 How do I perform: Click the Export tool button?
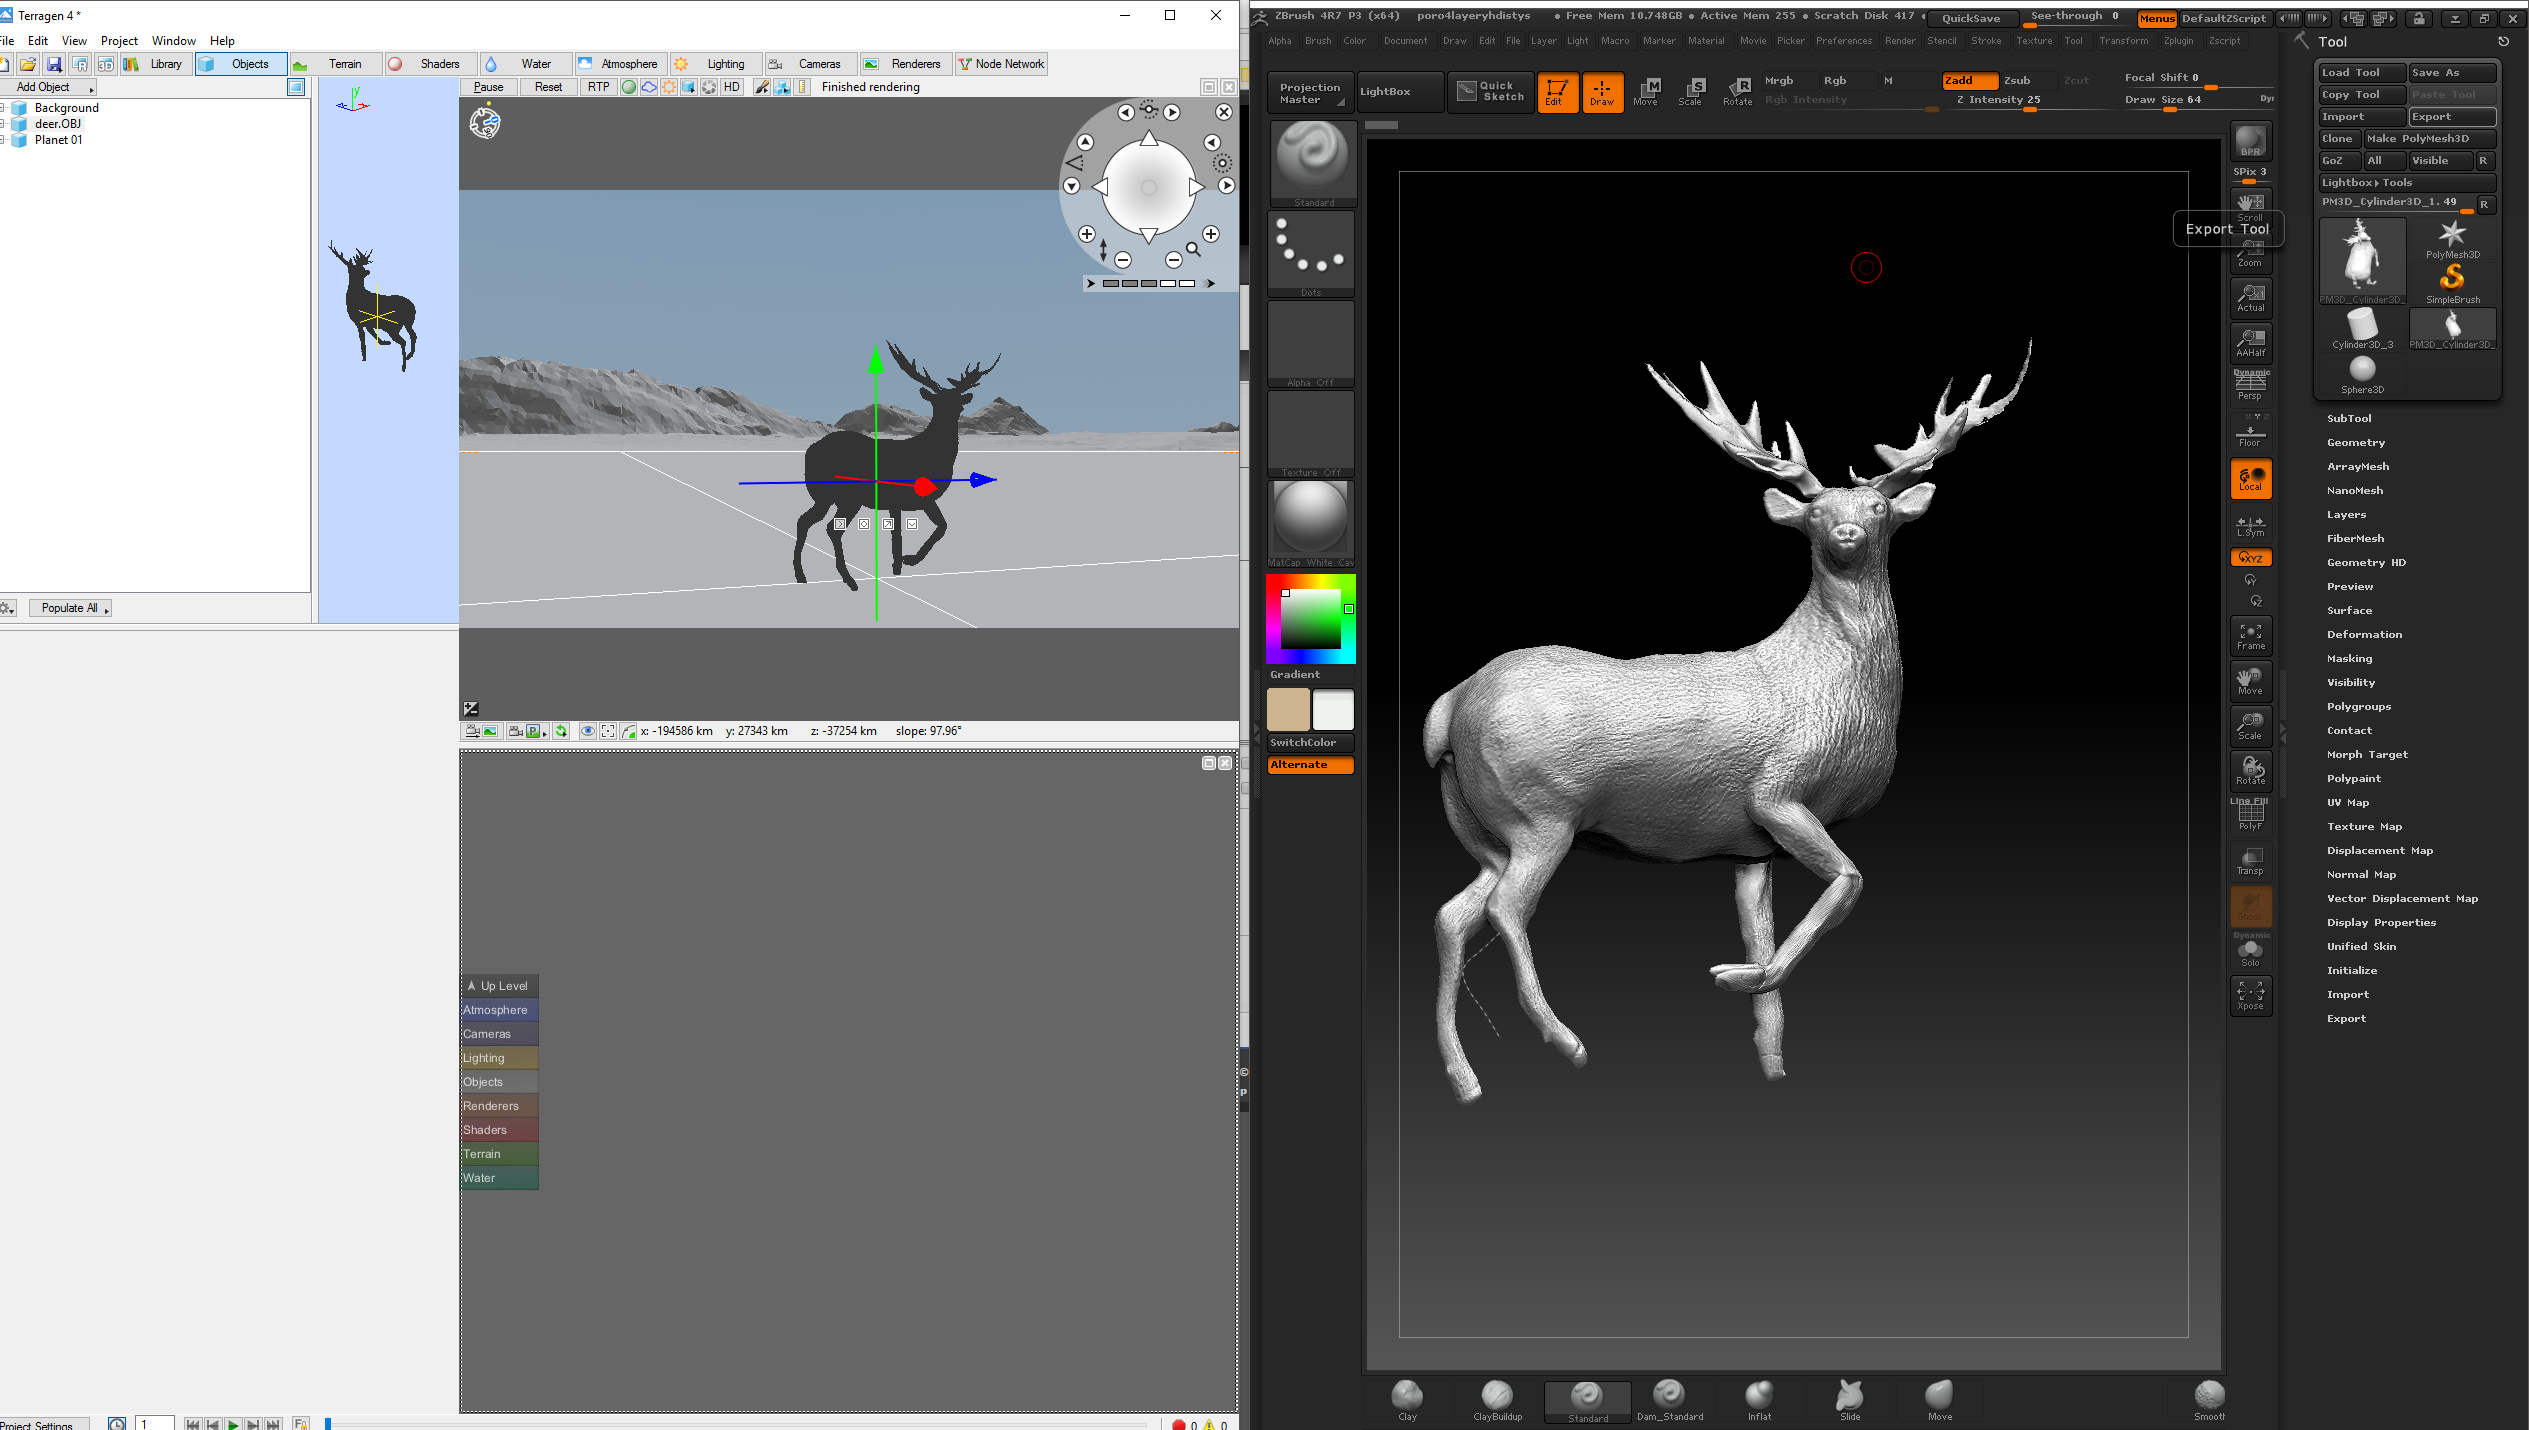click(2451, 117)
